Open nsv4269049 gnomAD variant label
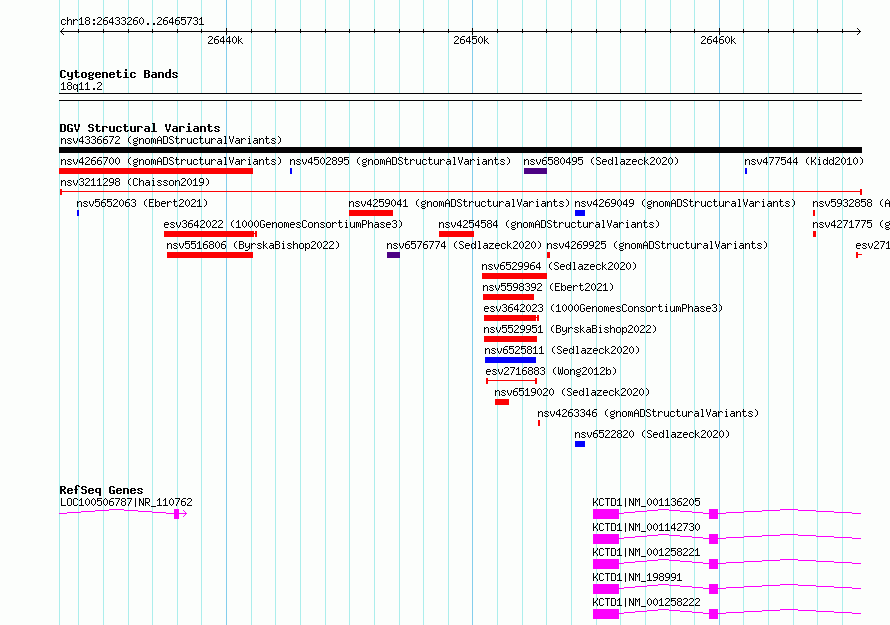 point(685,203)
